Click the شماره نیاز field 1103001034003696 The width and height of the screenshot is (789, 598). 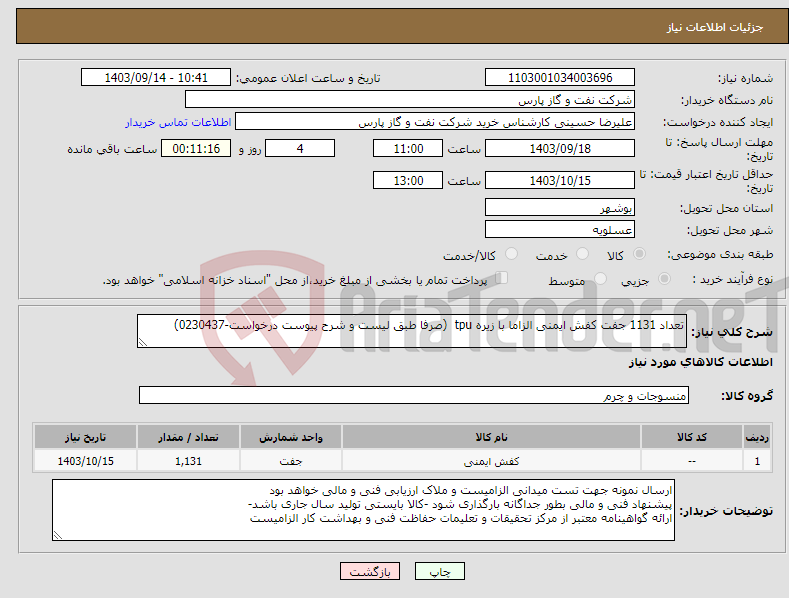click(x=560, y=78)
